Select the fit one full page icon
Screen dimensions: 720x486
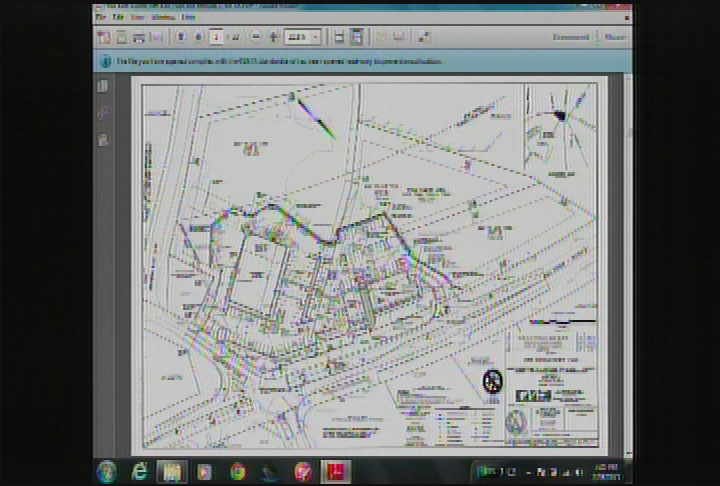357,37
